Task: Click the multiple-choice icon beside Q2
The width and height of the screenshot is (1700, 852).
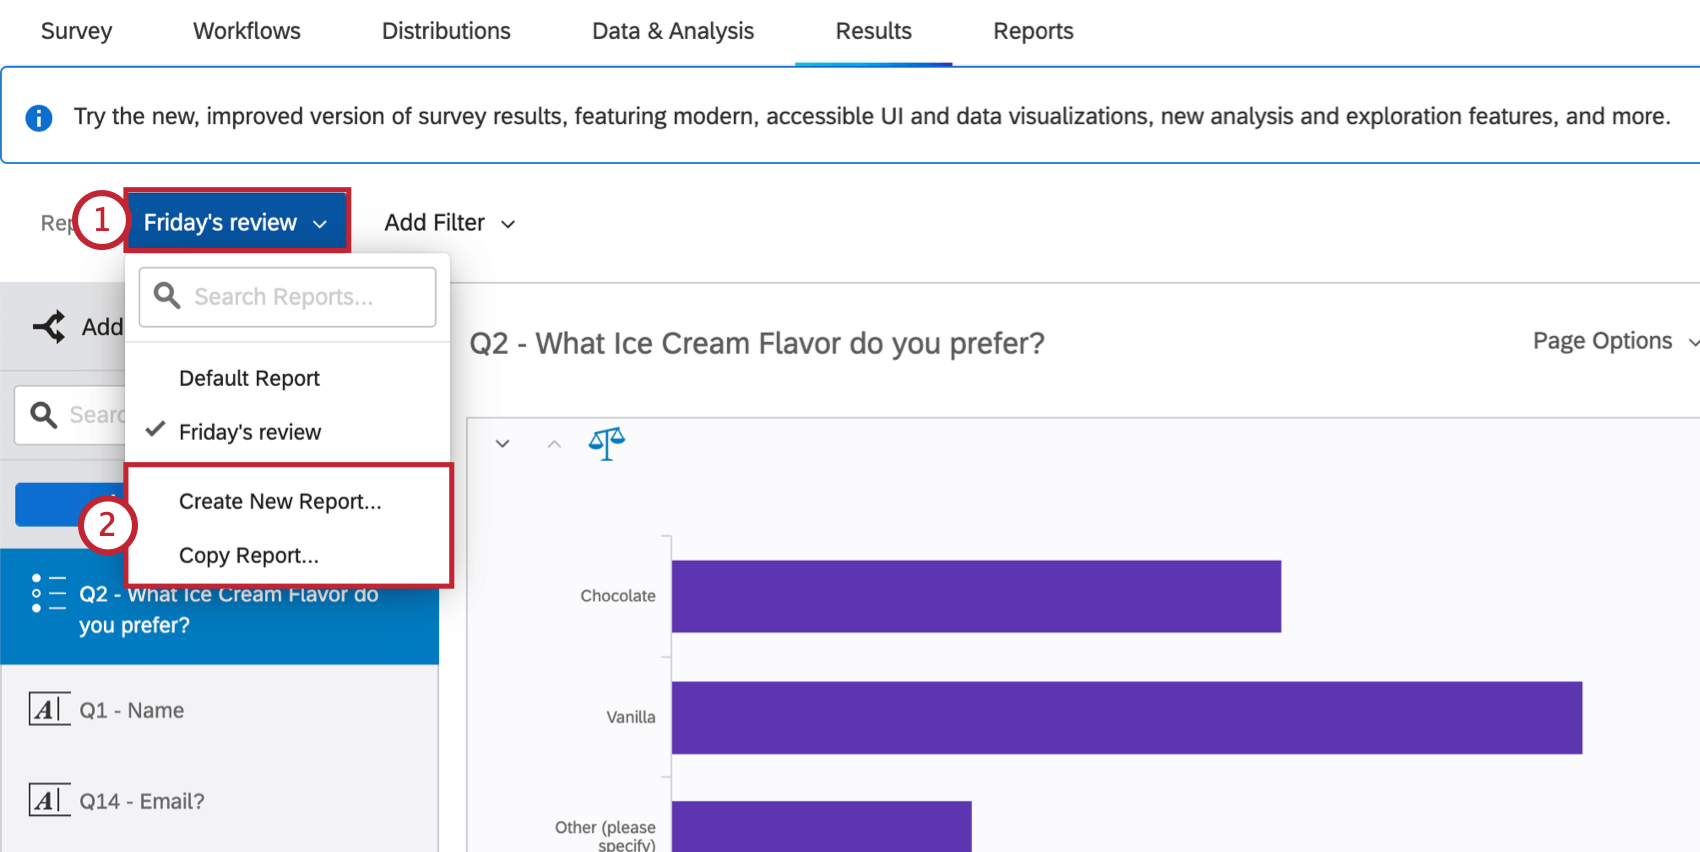Action: click(x=46, y=593)
